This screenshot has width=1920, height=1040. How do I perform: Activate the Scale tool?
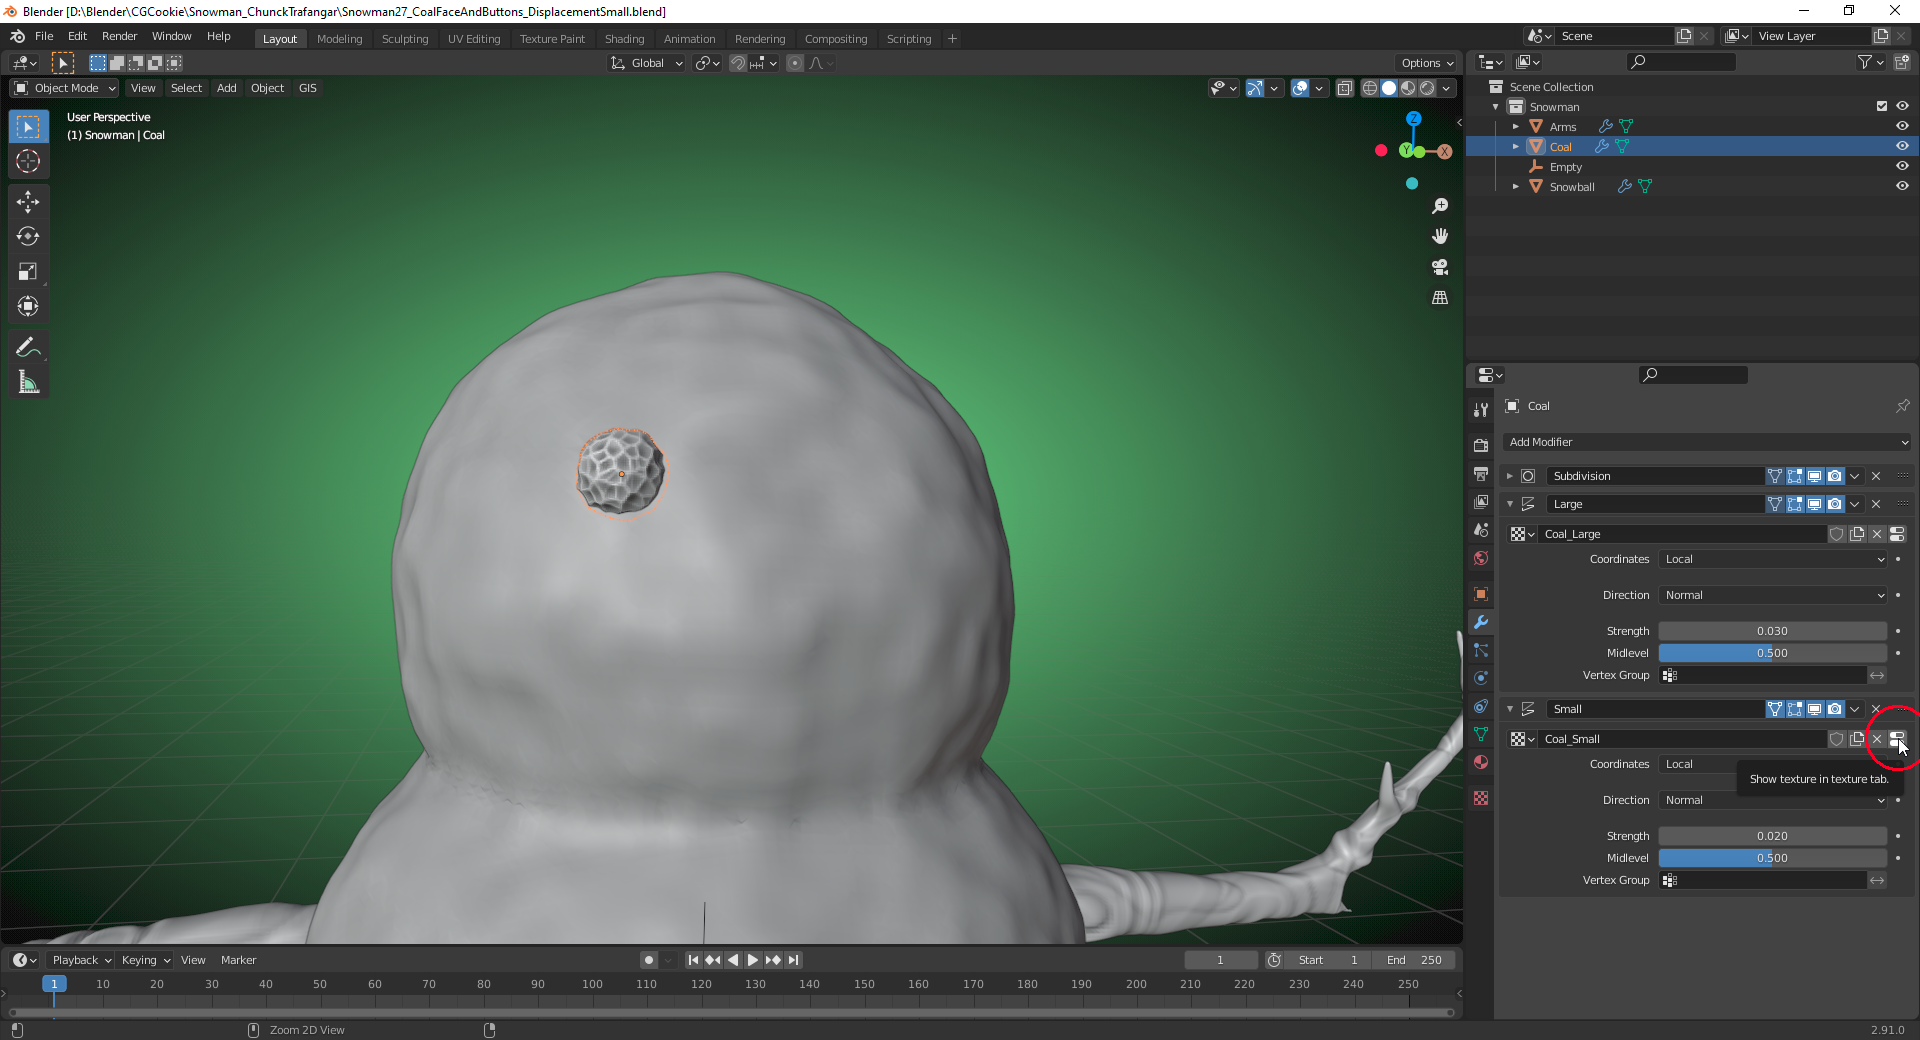pyautogui.click(x=28, y=272)
